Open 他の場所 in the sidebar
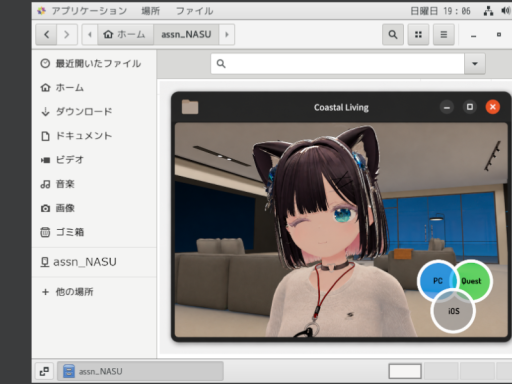Viewport: 512px width, 384px height. tap(94, 292)
